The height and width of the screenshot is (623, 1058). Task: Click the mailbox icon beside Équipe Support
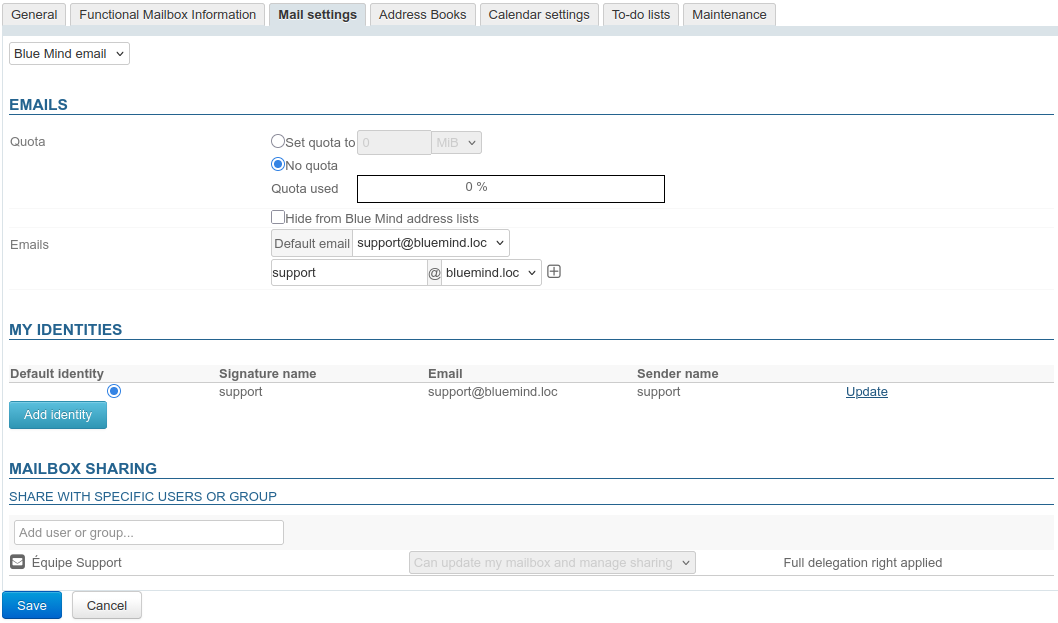[17, 562]
